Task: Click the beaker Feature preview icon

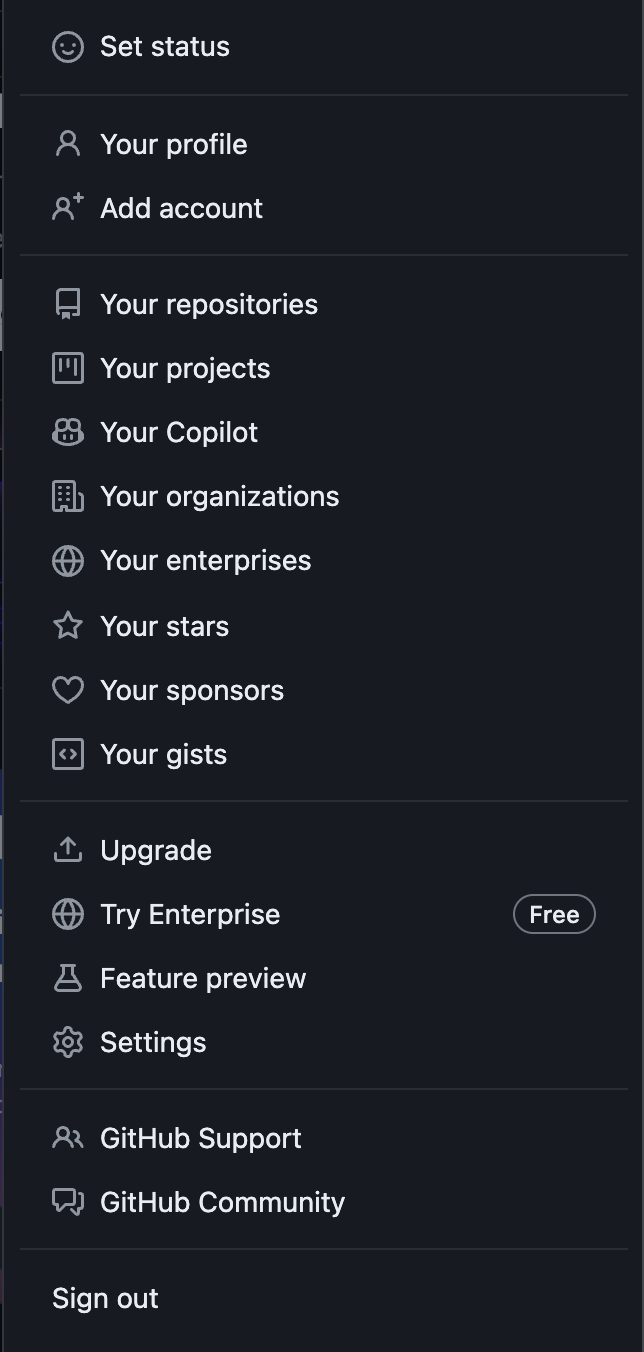Action: point(68,978)
